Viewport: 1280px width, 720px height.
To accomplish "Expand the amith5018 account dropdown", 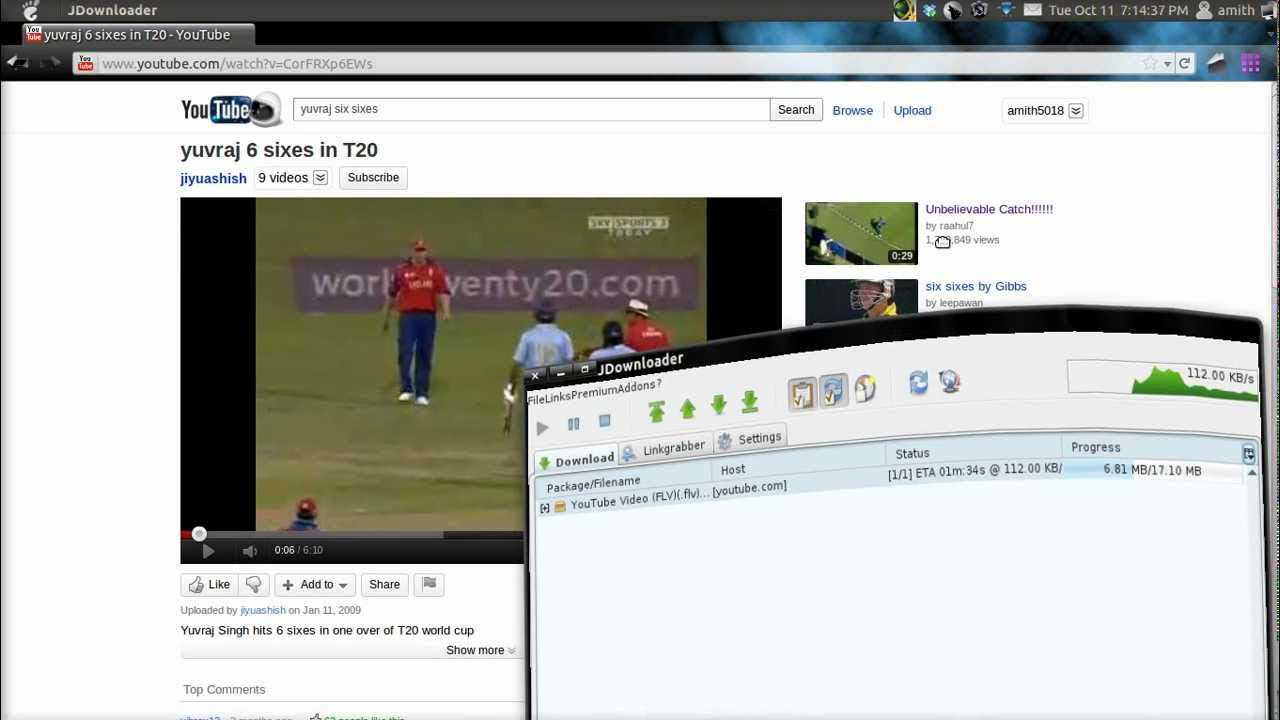I will (x=1045, y=111).
